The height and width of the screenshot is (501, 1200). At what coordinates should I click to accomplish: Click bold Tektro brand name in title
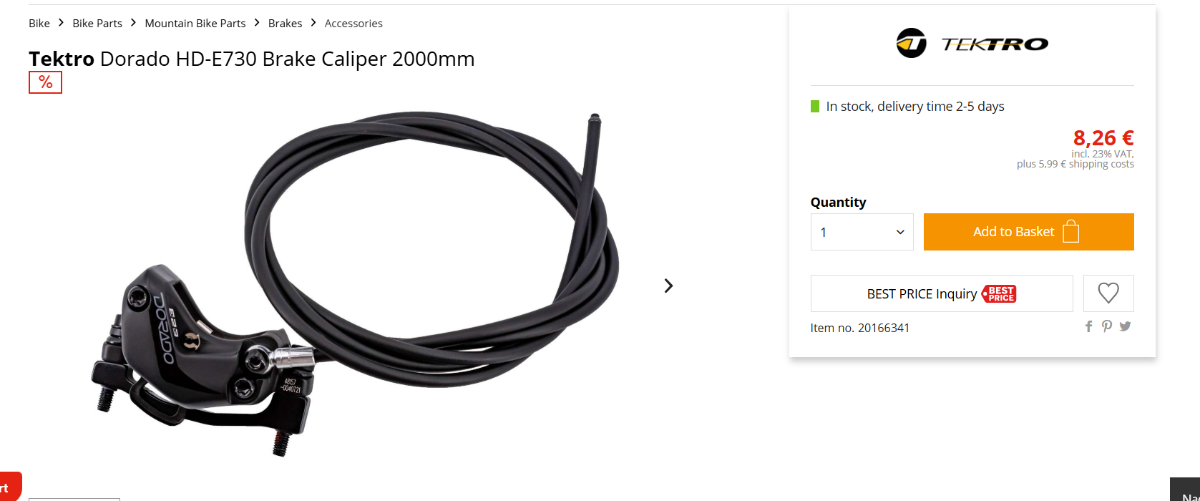[x=62, y=59]
